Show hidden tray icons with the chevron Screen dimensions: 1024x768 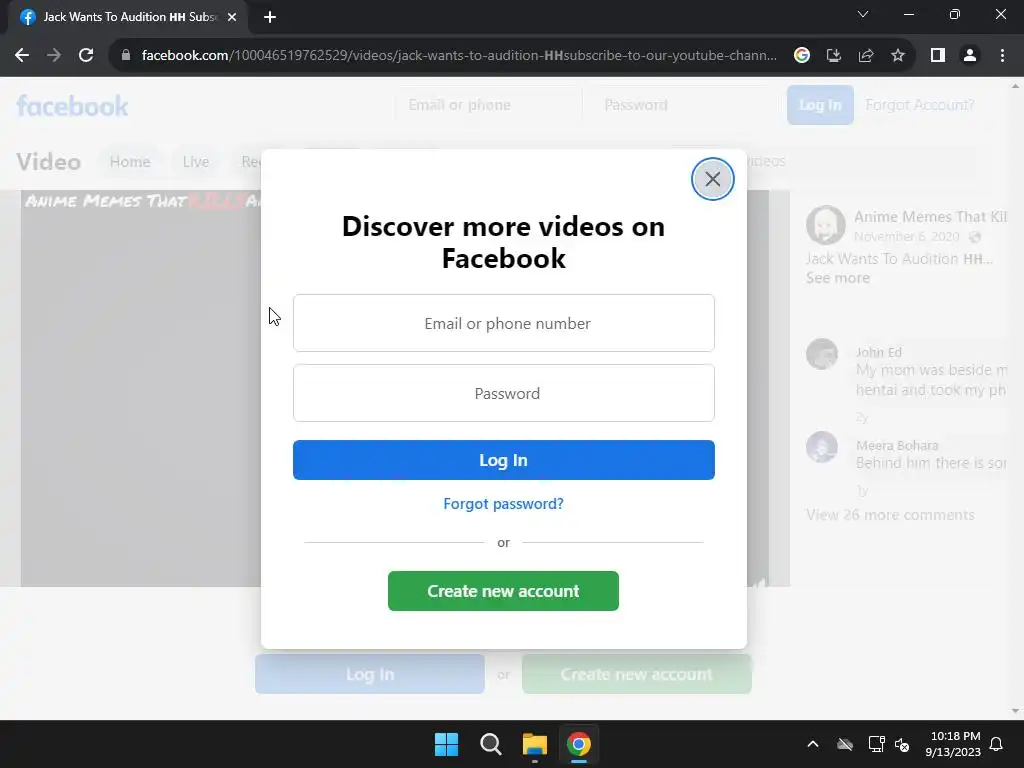(x=813, y=744)
